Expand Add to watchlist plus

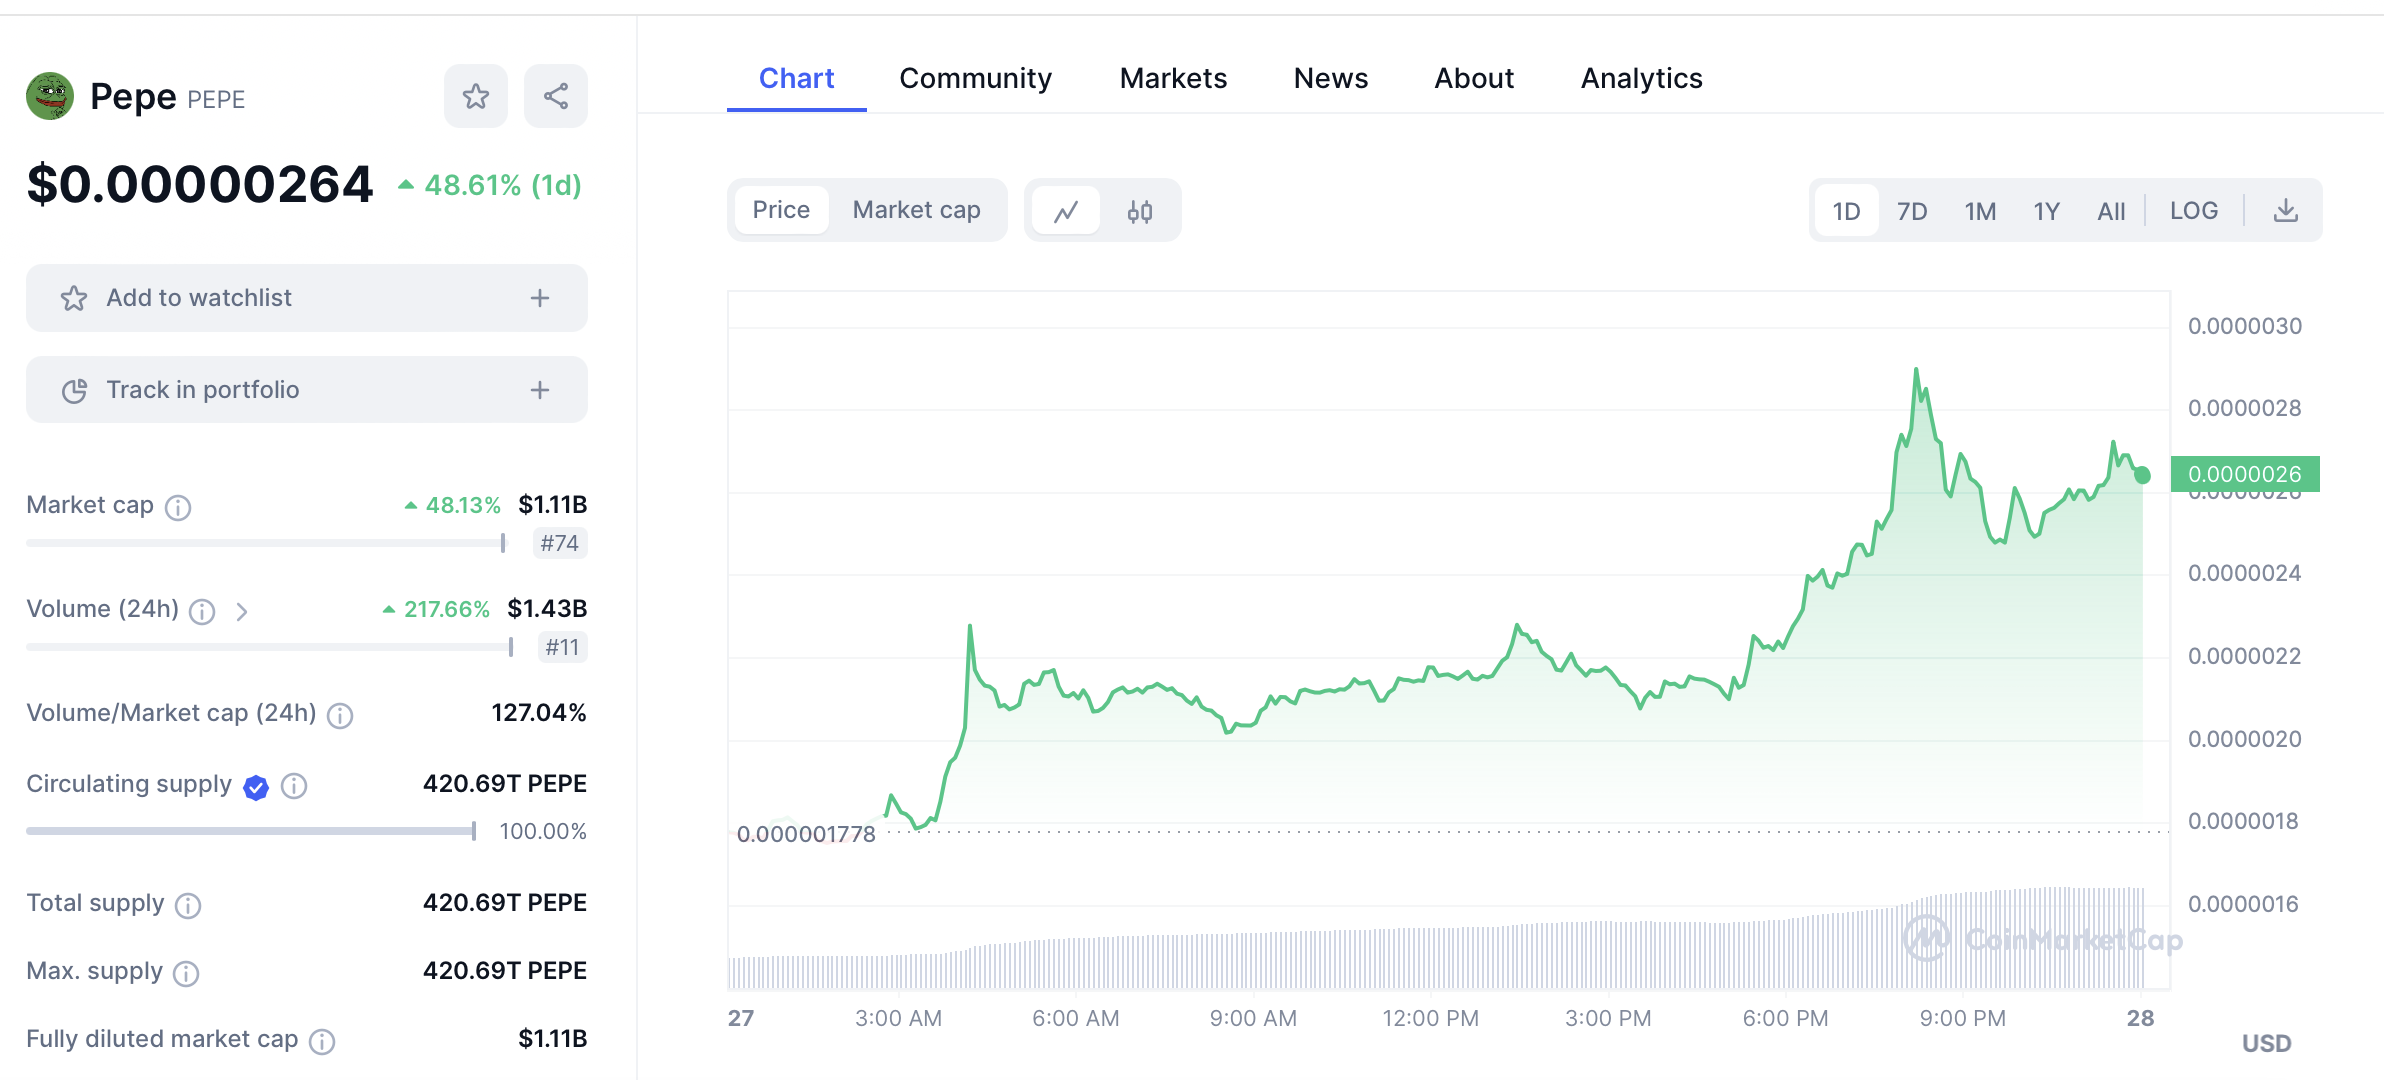coord(540,298)
